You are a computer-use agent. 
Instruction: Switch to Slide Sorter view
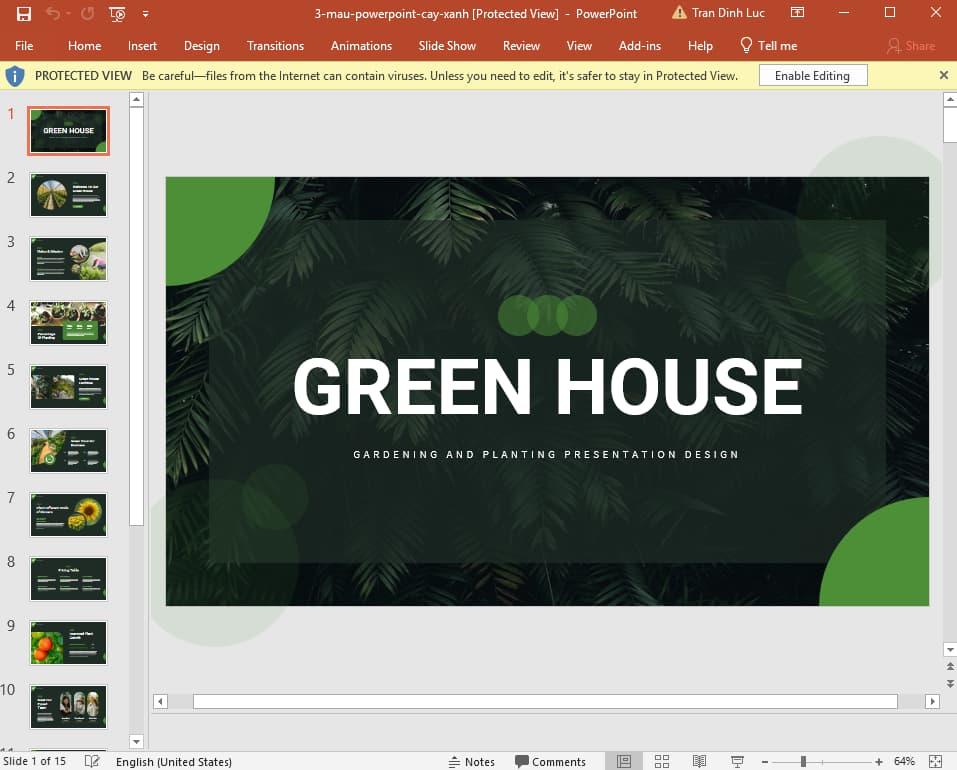[x=662, y=761]
